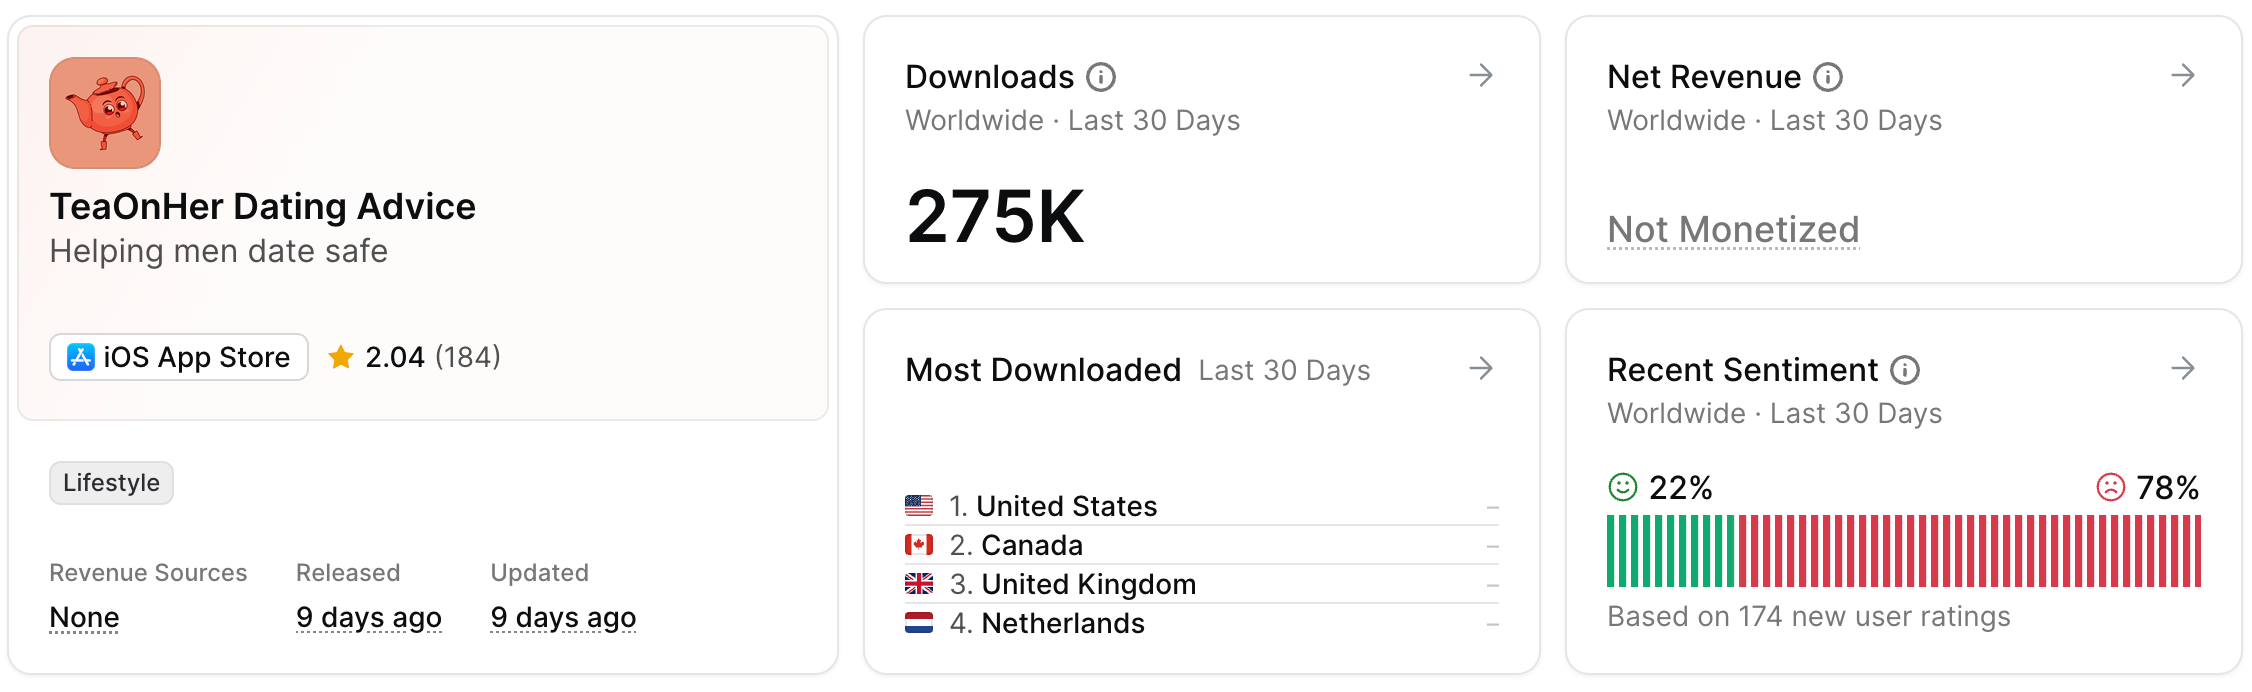Click the Net Revenue info icon
Screen dimensions: 2252x692
[1828, 77]
